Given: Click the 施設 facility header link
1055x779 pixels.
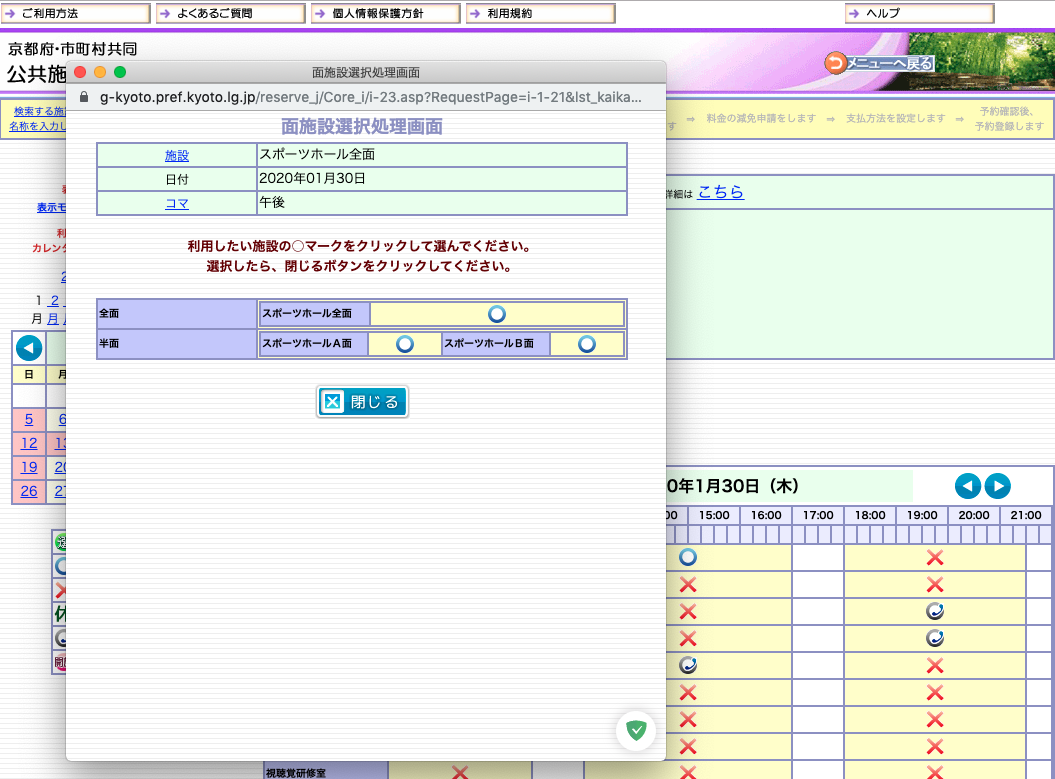Looking at the screenshot, I should click(x=177, y=154).
